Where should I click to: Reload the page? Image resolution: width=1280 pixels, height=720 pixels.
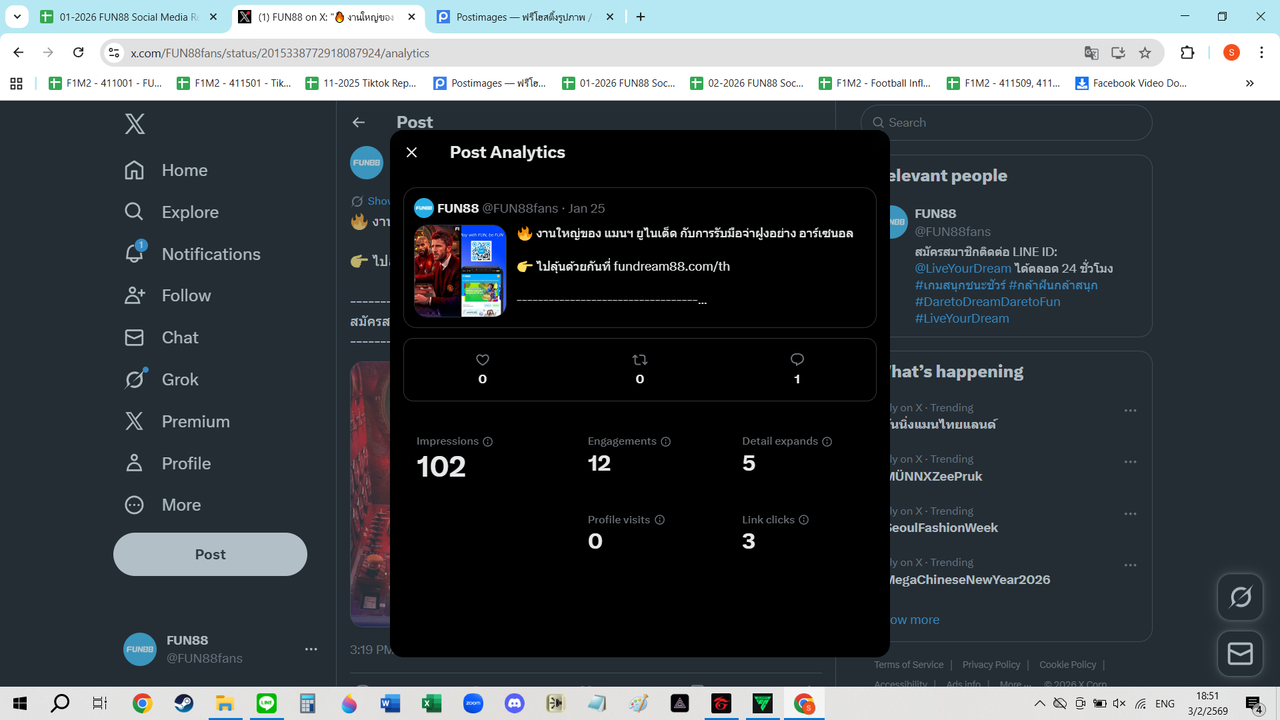79,53
